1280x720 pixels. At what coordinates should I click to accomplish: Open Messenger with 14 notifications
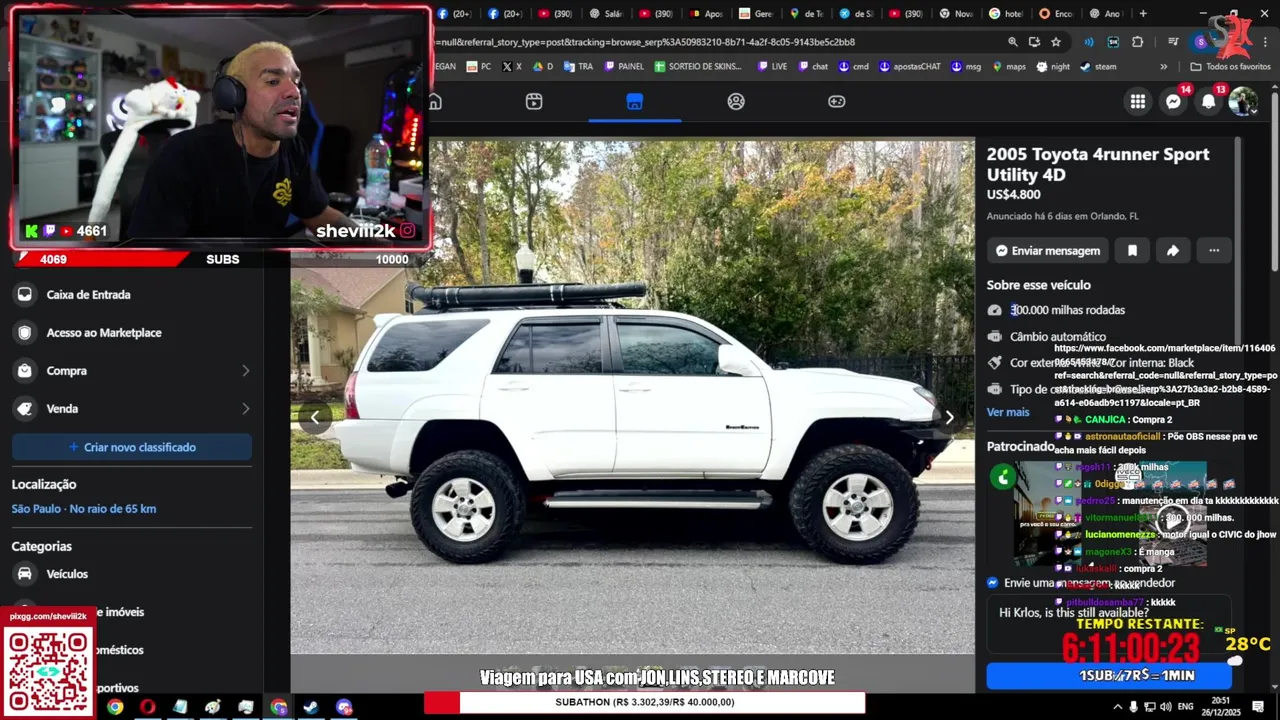(1173, 101)
